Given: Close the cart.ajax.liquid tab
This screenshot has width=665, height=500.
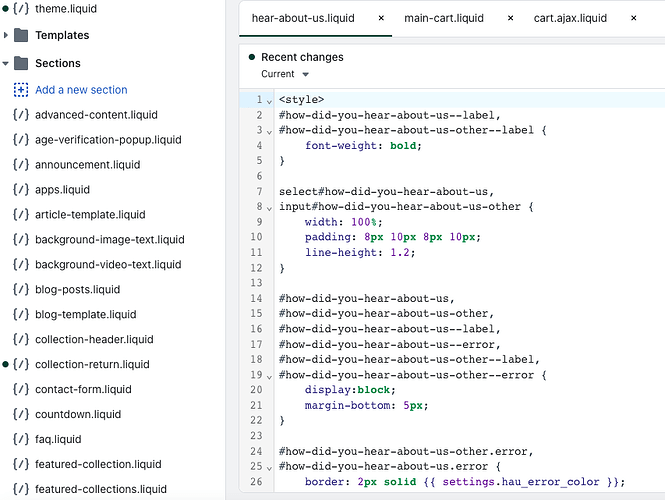Looking at the screenshot, I should [633, 18].
